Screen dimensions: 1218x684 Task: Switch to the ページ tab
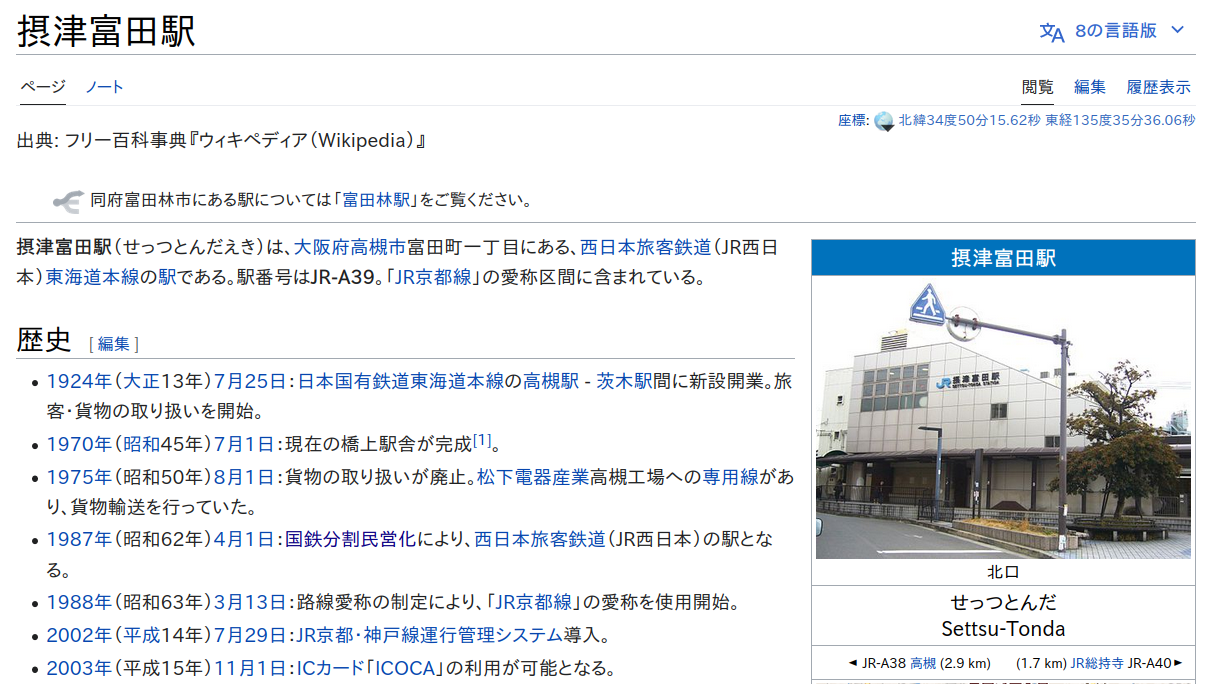pyautogui.click(x=43, y=87)
